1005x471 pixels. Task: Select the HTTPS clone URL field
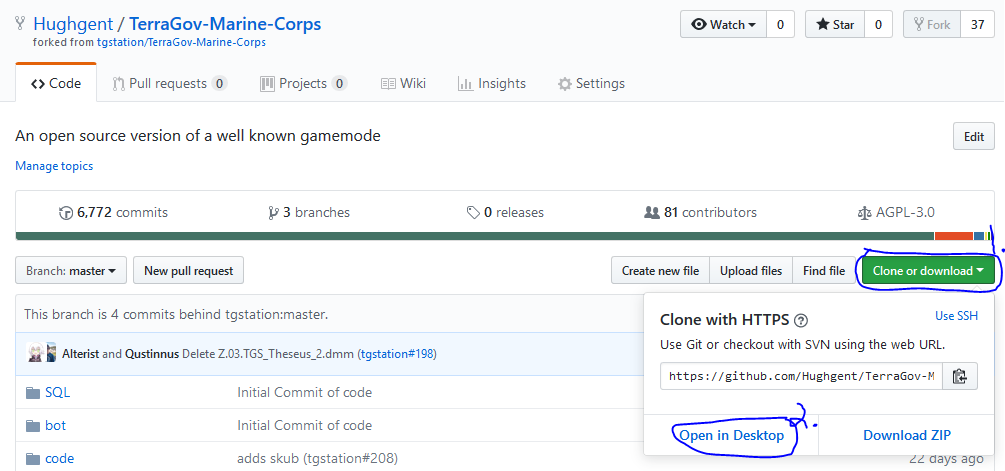(x=802, y=376)
